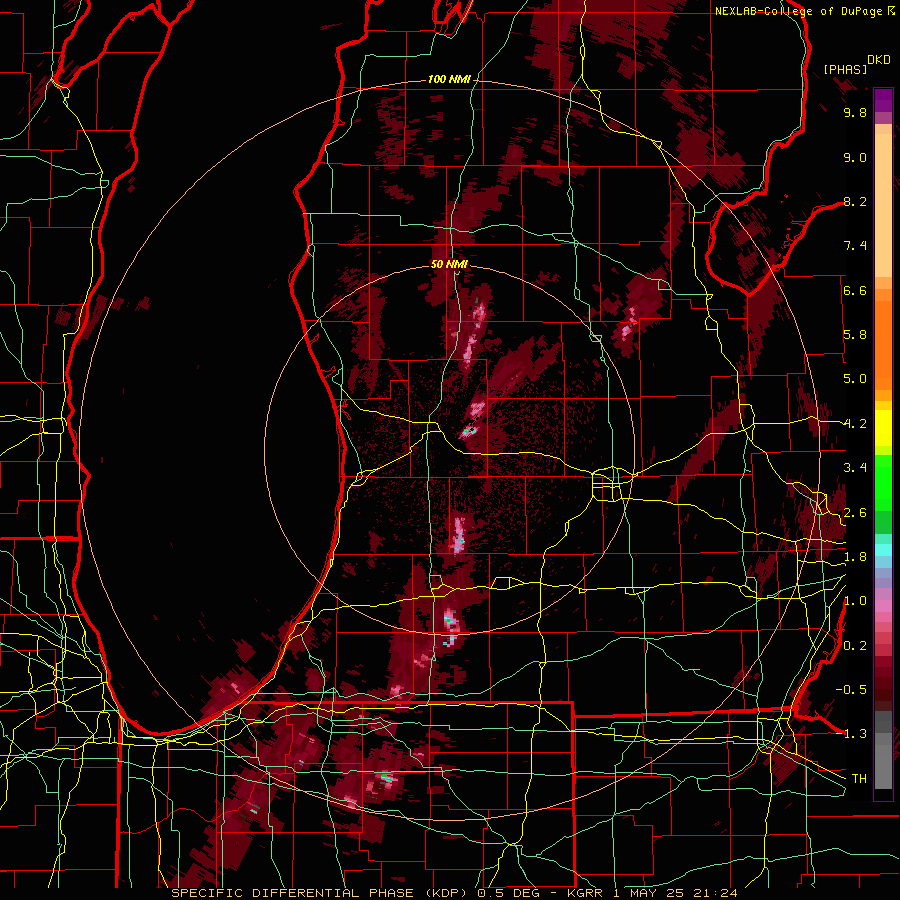Click the "3.4" legend value
This screenshot has width=900, height=900.
point(855,468)
